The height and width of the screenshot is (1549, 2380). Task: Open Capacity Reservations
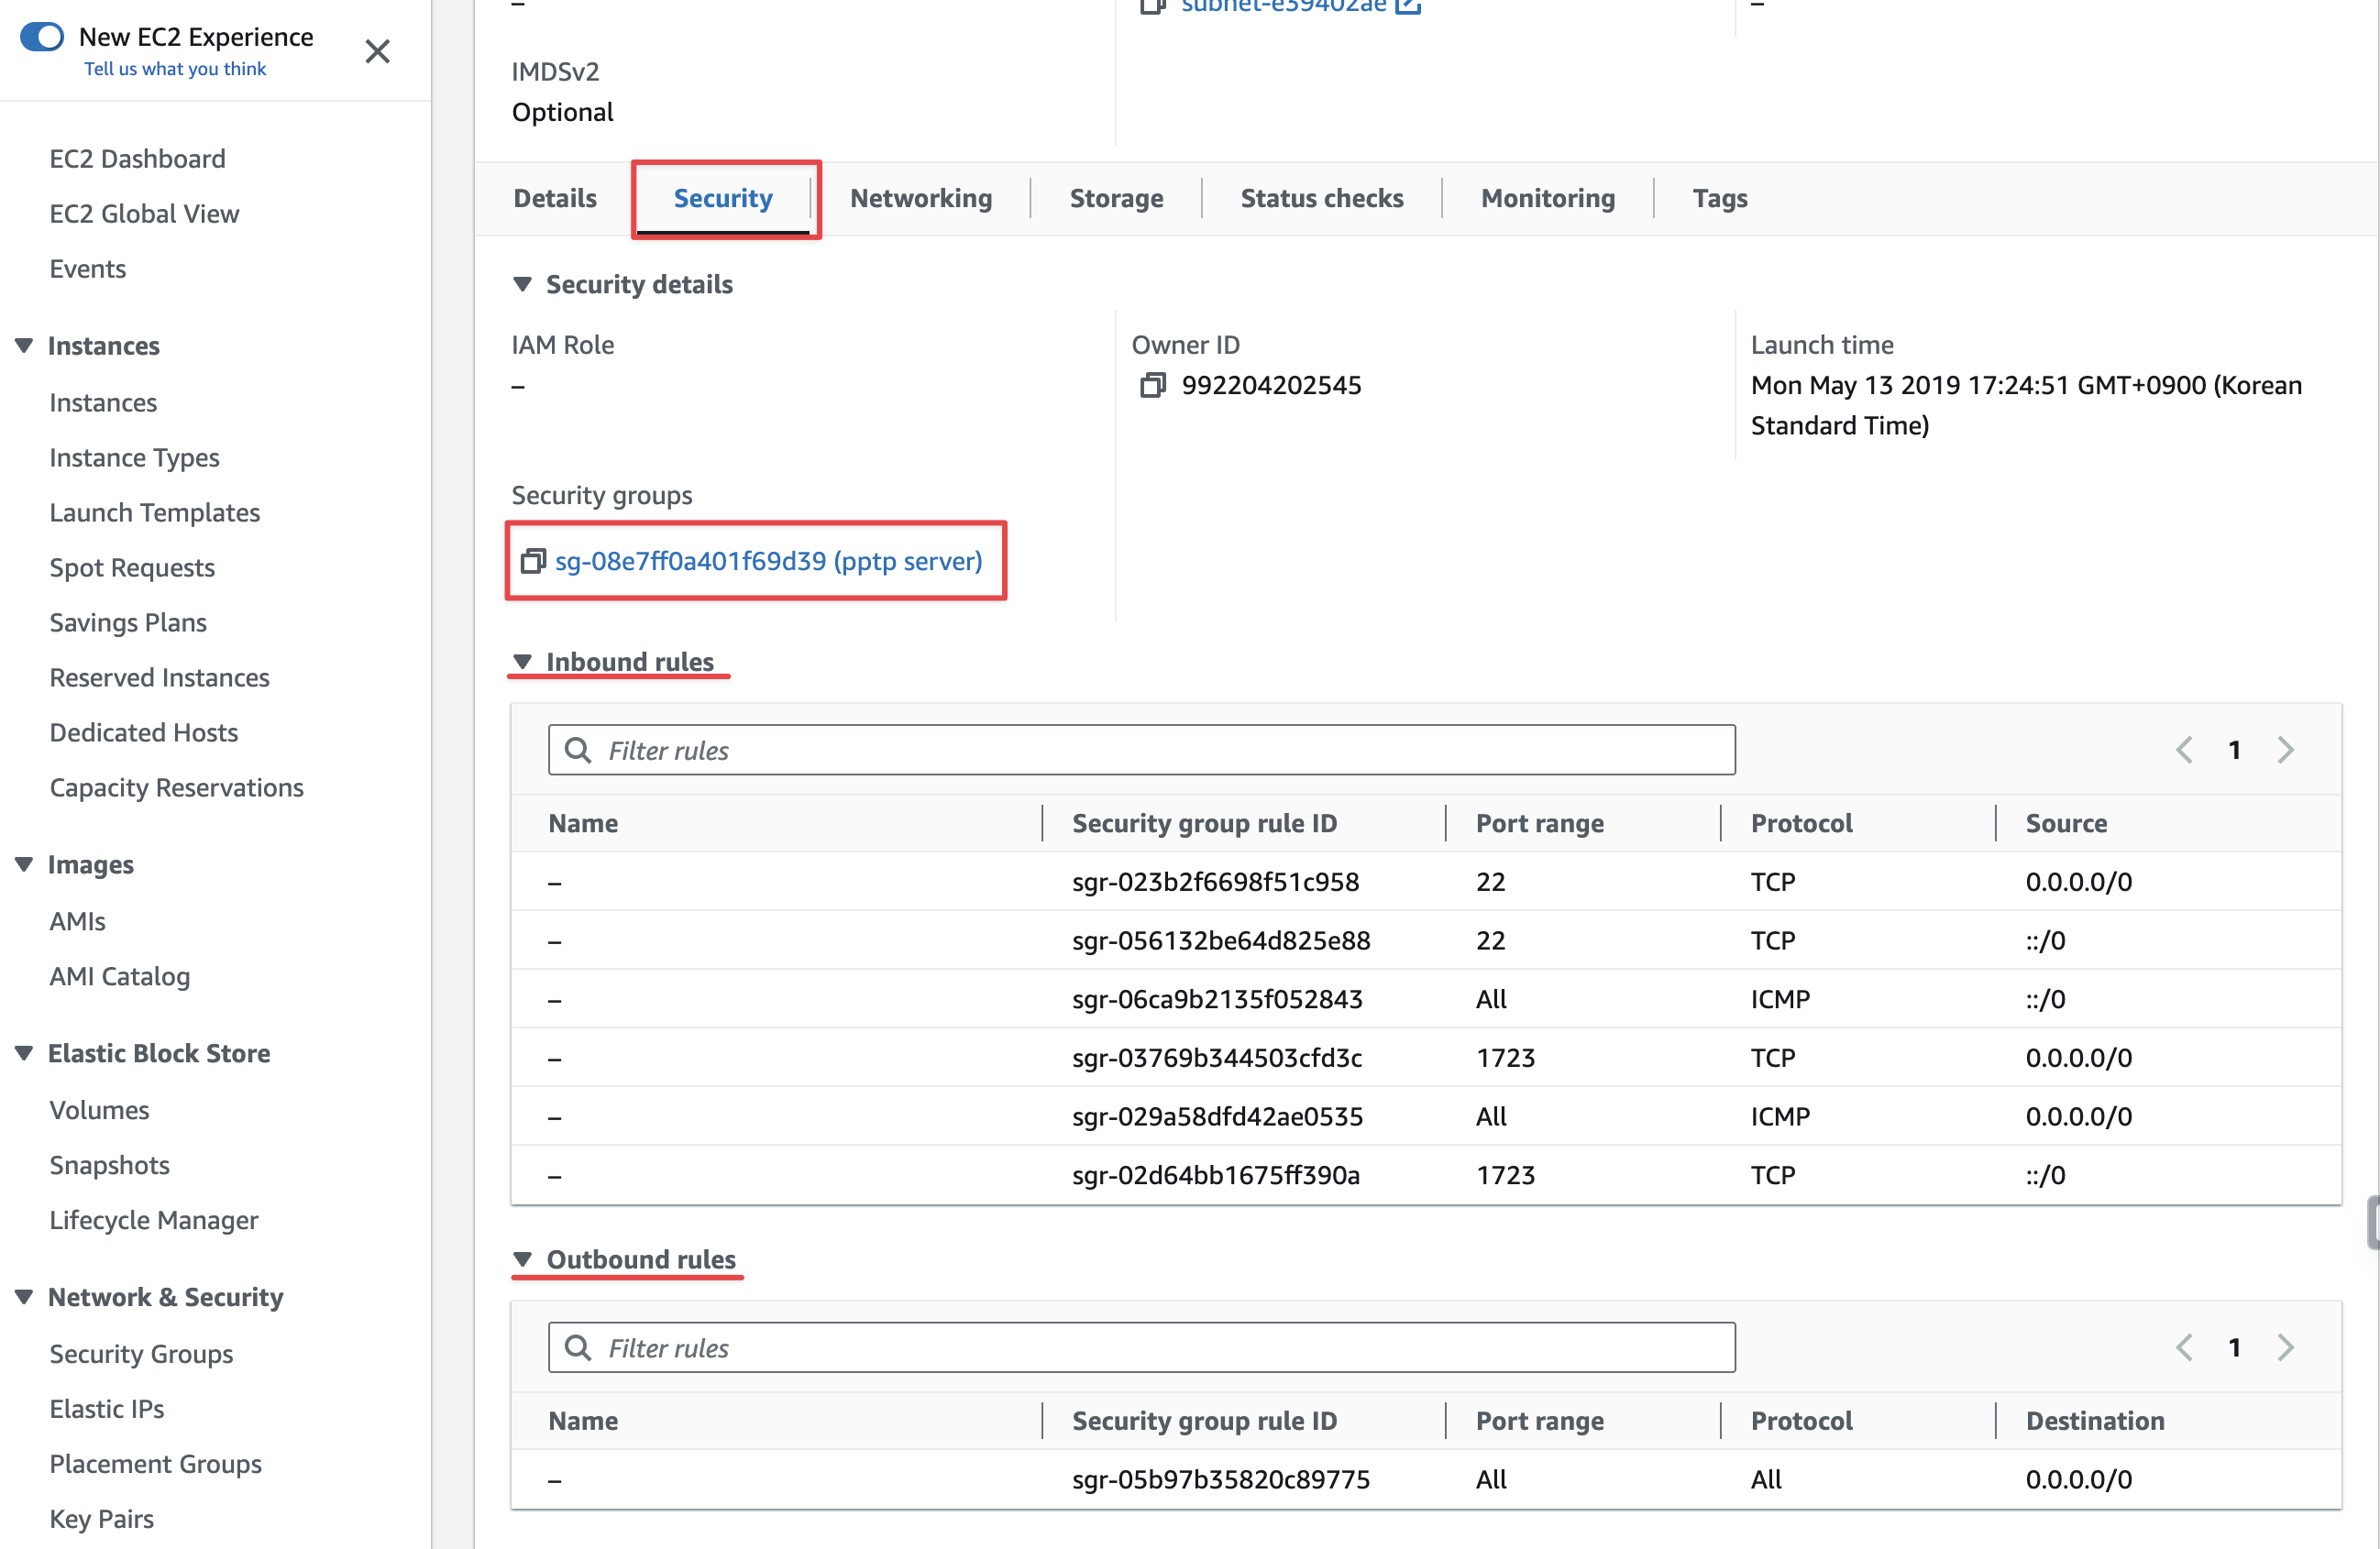(x=177, y=787)
